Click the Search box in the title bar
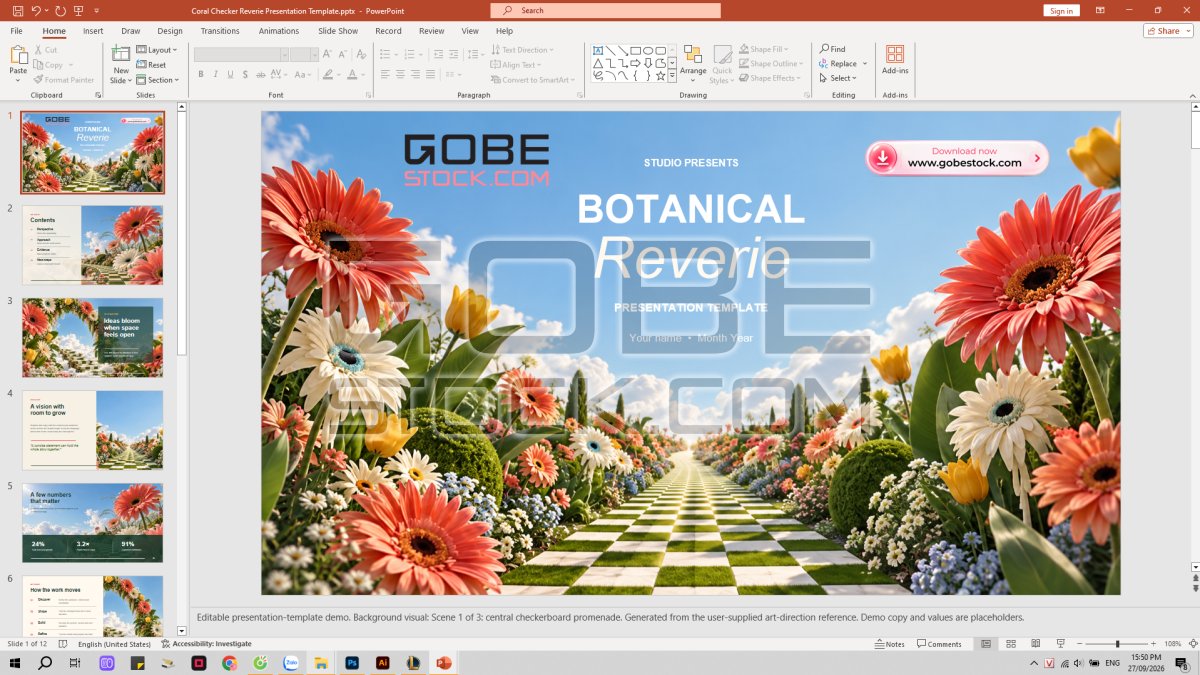The width and height of the screenshot is (1200, 675). 605,10
